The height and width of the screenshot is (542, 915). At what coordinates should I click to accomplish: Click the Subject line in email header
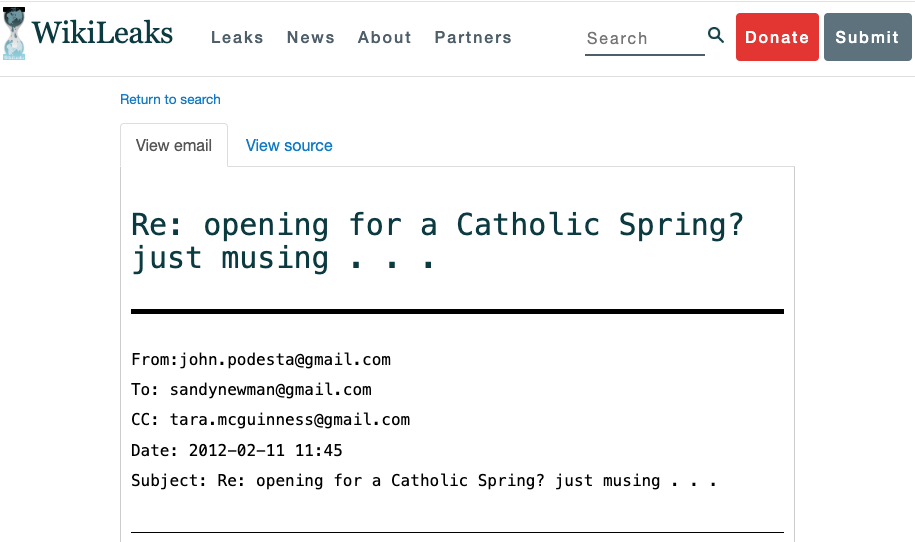tap(424, 481)
